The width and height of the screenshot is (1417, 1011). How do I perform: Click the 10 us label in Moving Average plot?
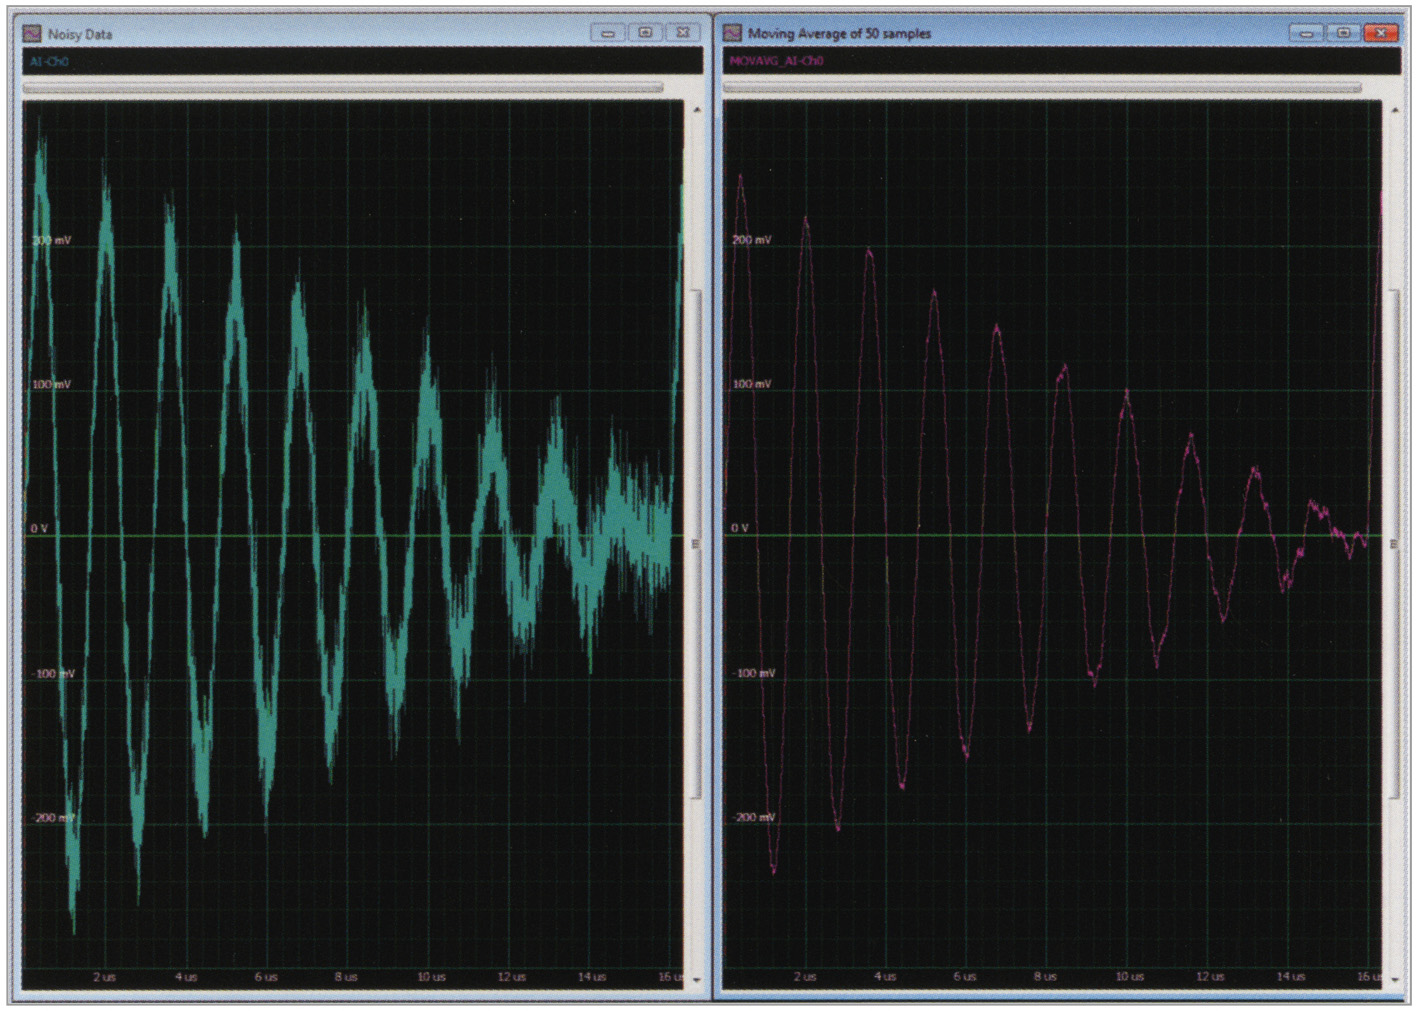(x=1130, y=976)
